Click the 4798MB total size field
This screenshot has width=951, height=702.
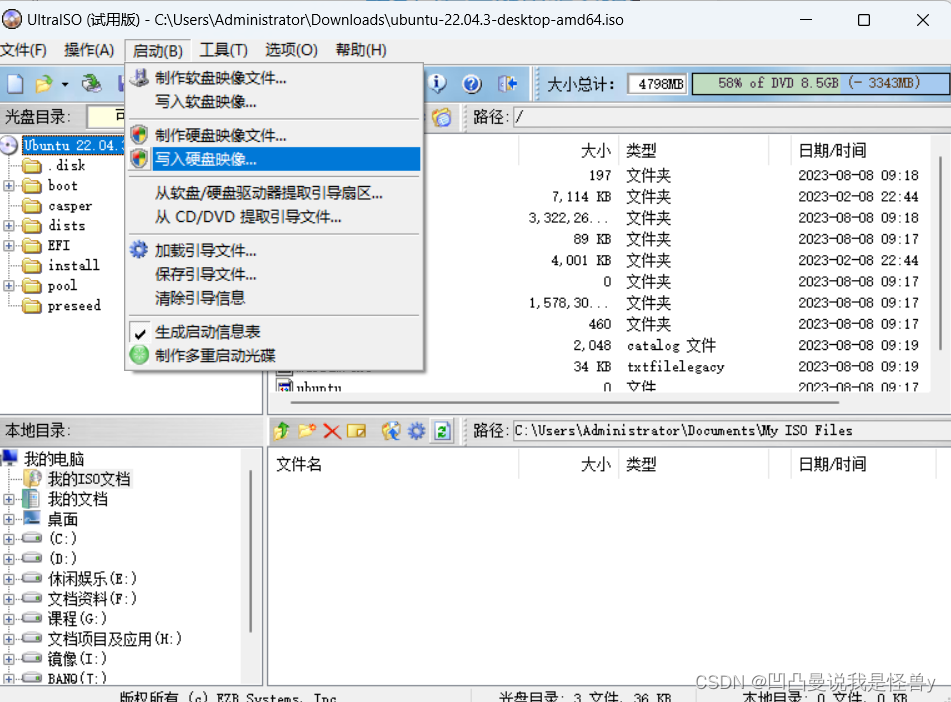657,84
